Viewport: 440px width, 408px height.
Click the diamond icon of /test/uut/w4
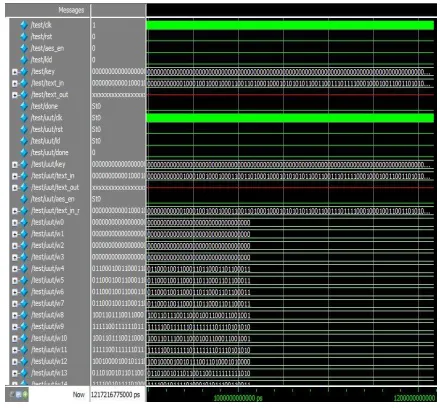(24, 269)
